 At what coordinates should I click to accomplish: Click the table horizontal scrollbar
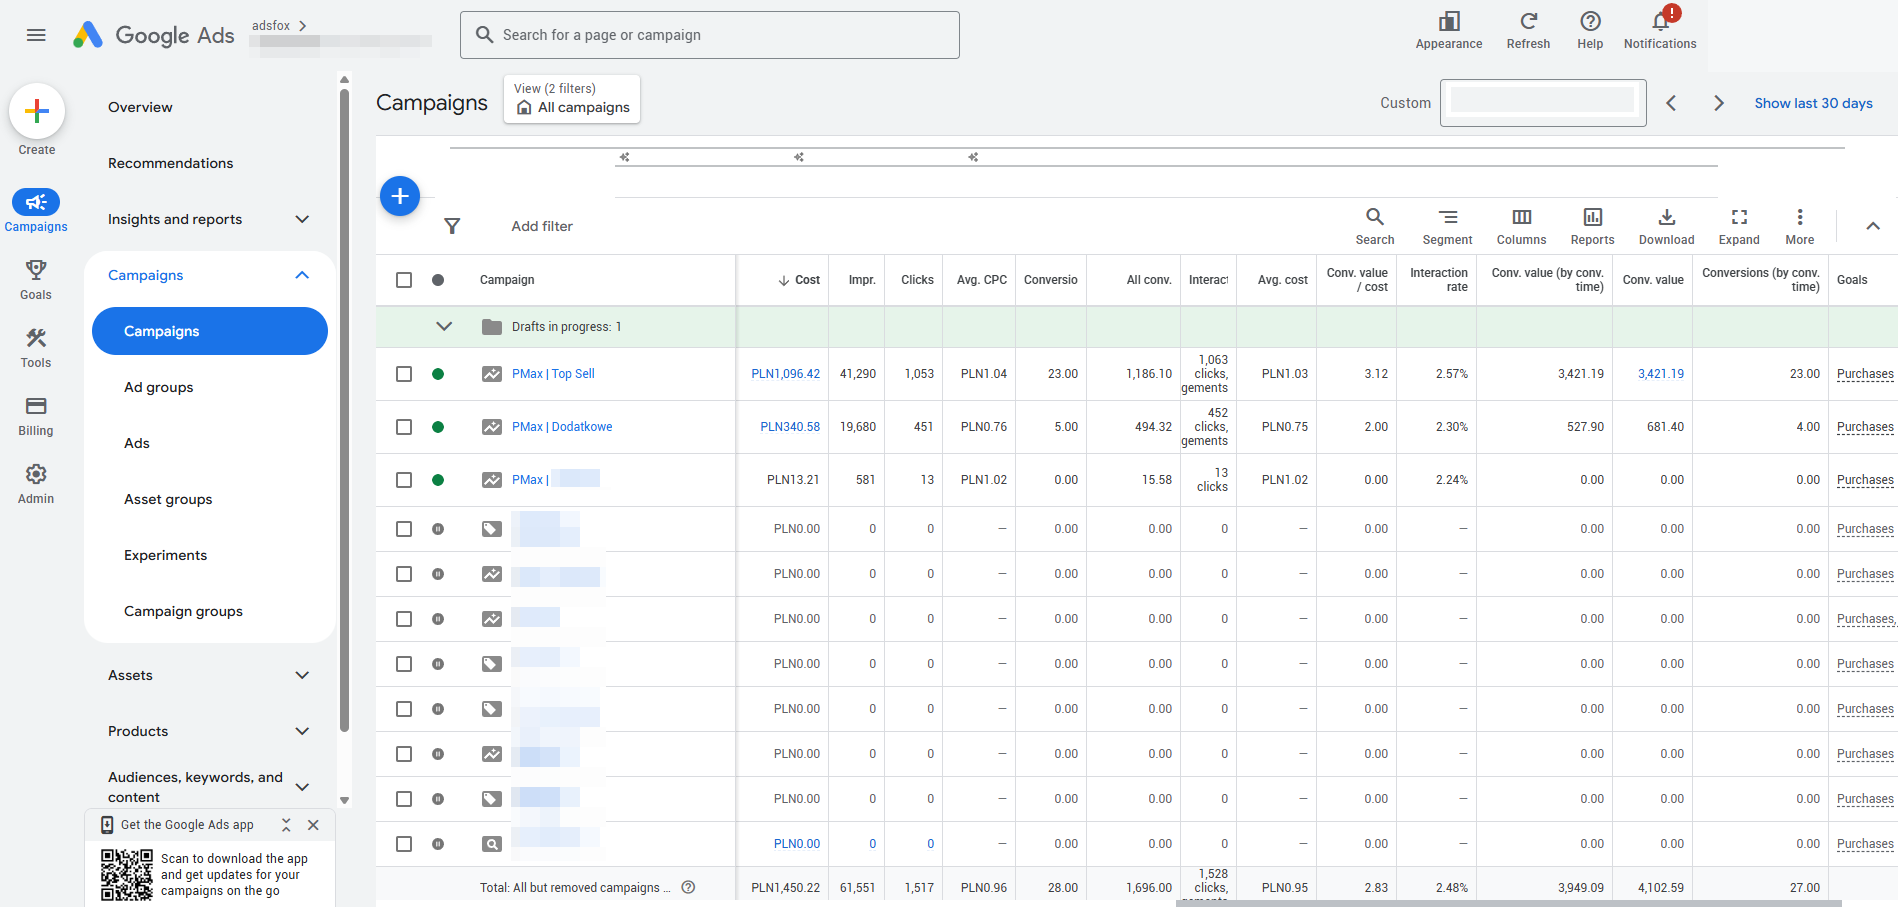pos(1510,903)
